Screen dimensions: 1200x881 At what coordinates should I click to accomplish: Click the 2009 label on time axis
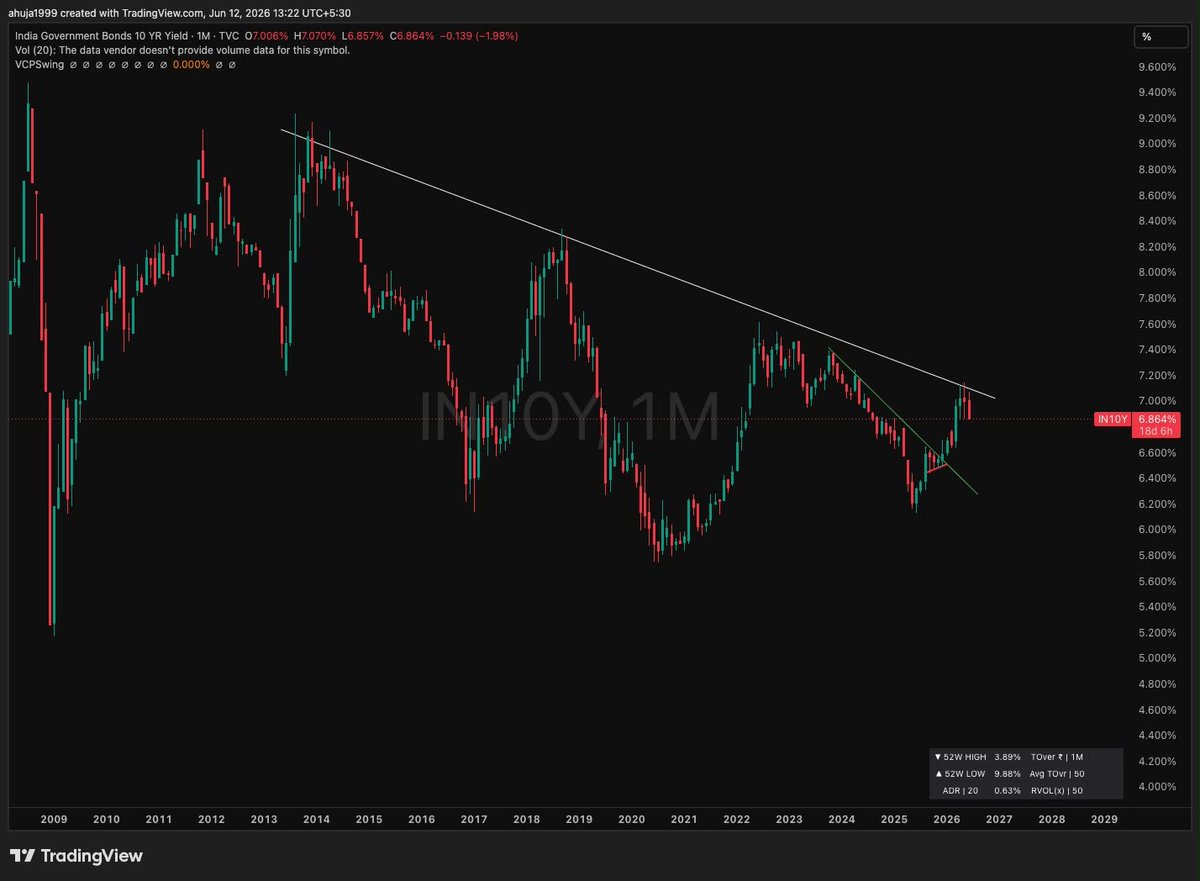(x=54, y=819)
